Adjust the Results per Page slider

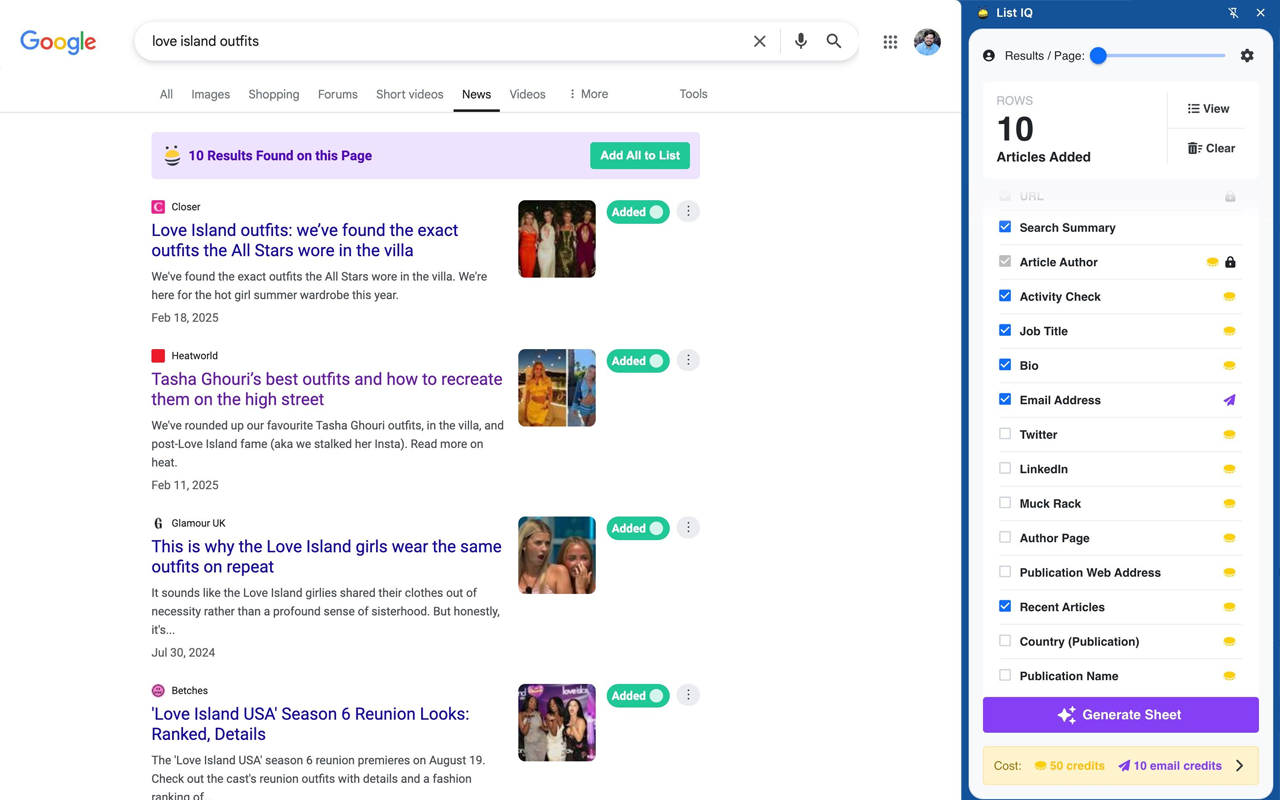coord(1100,55)
